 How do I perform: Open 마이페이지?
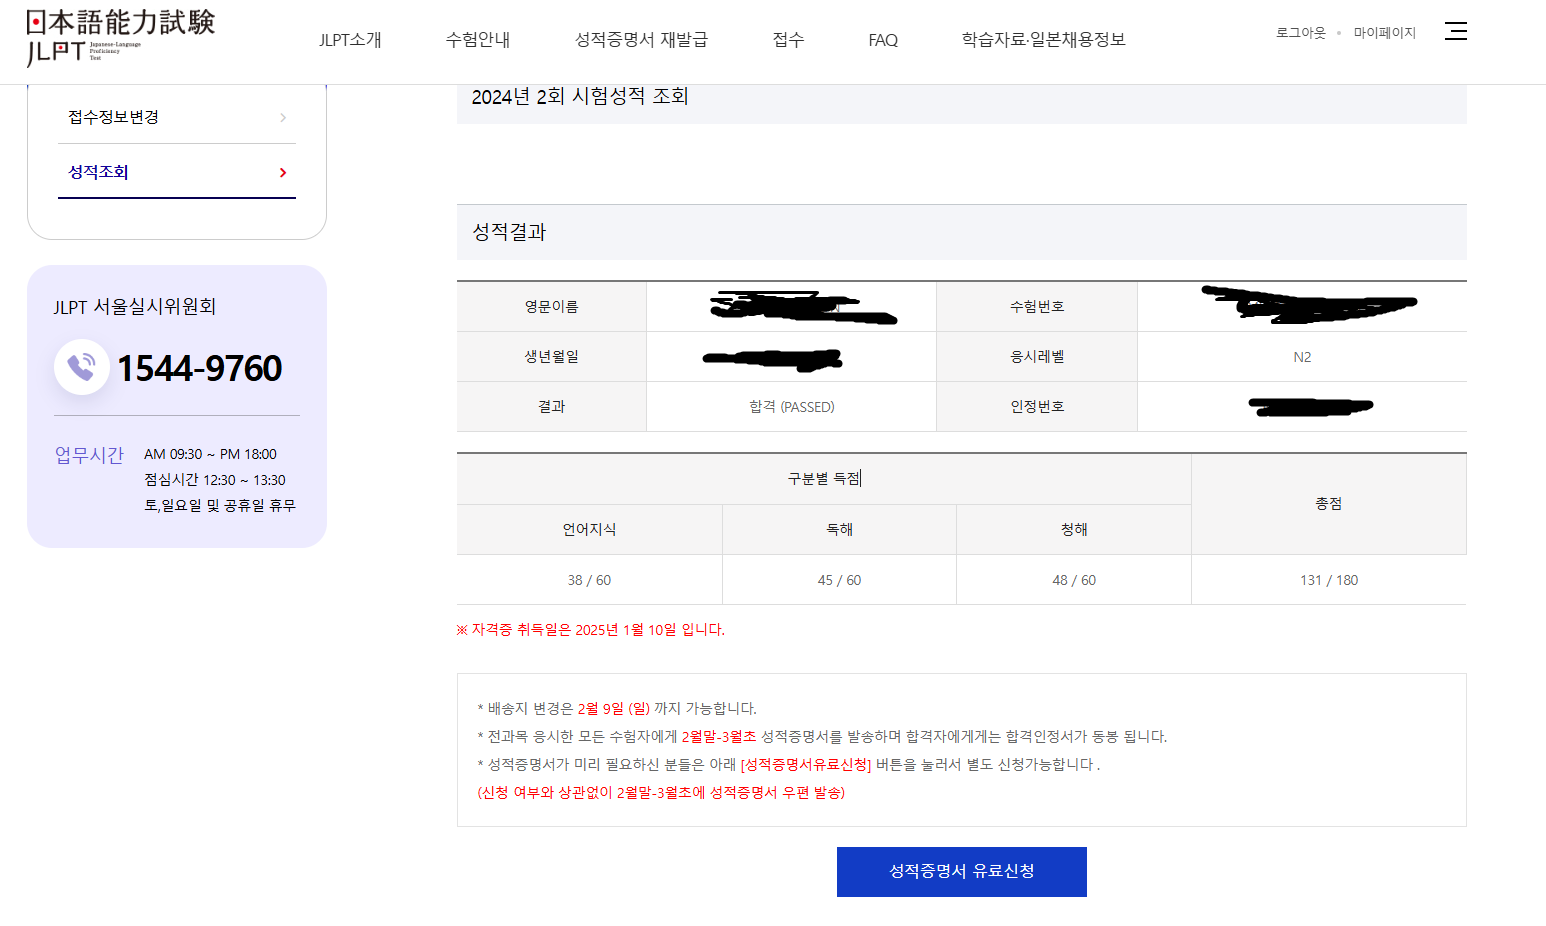point(1385,32)
